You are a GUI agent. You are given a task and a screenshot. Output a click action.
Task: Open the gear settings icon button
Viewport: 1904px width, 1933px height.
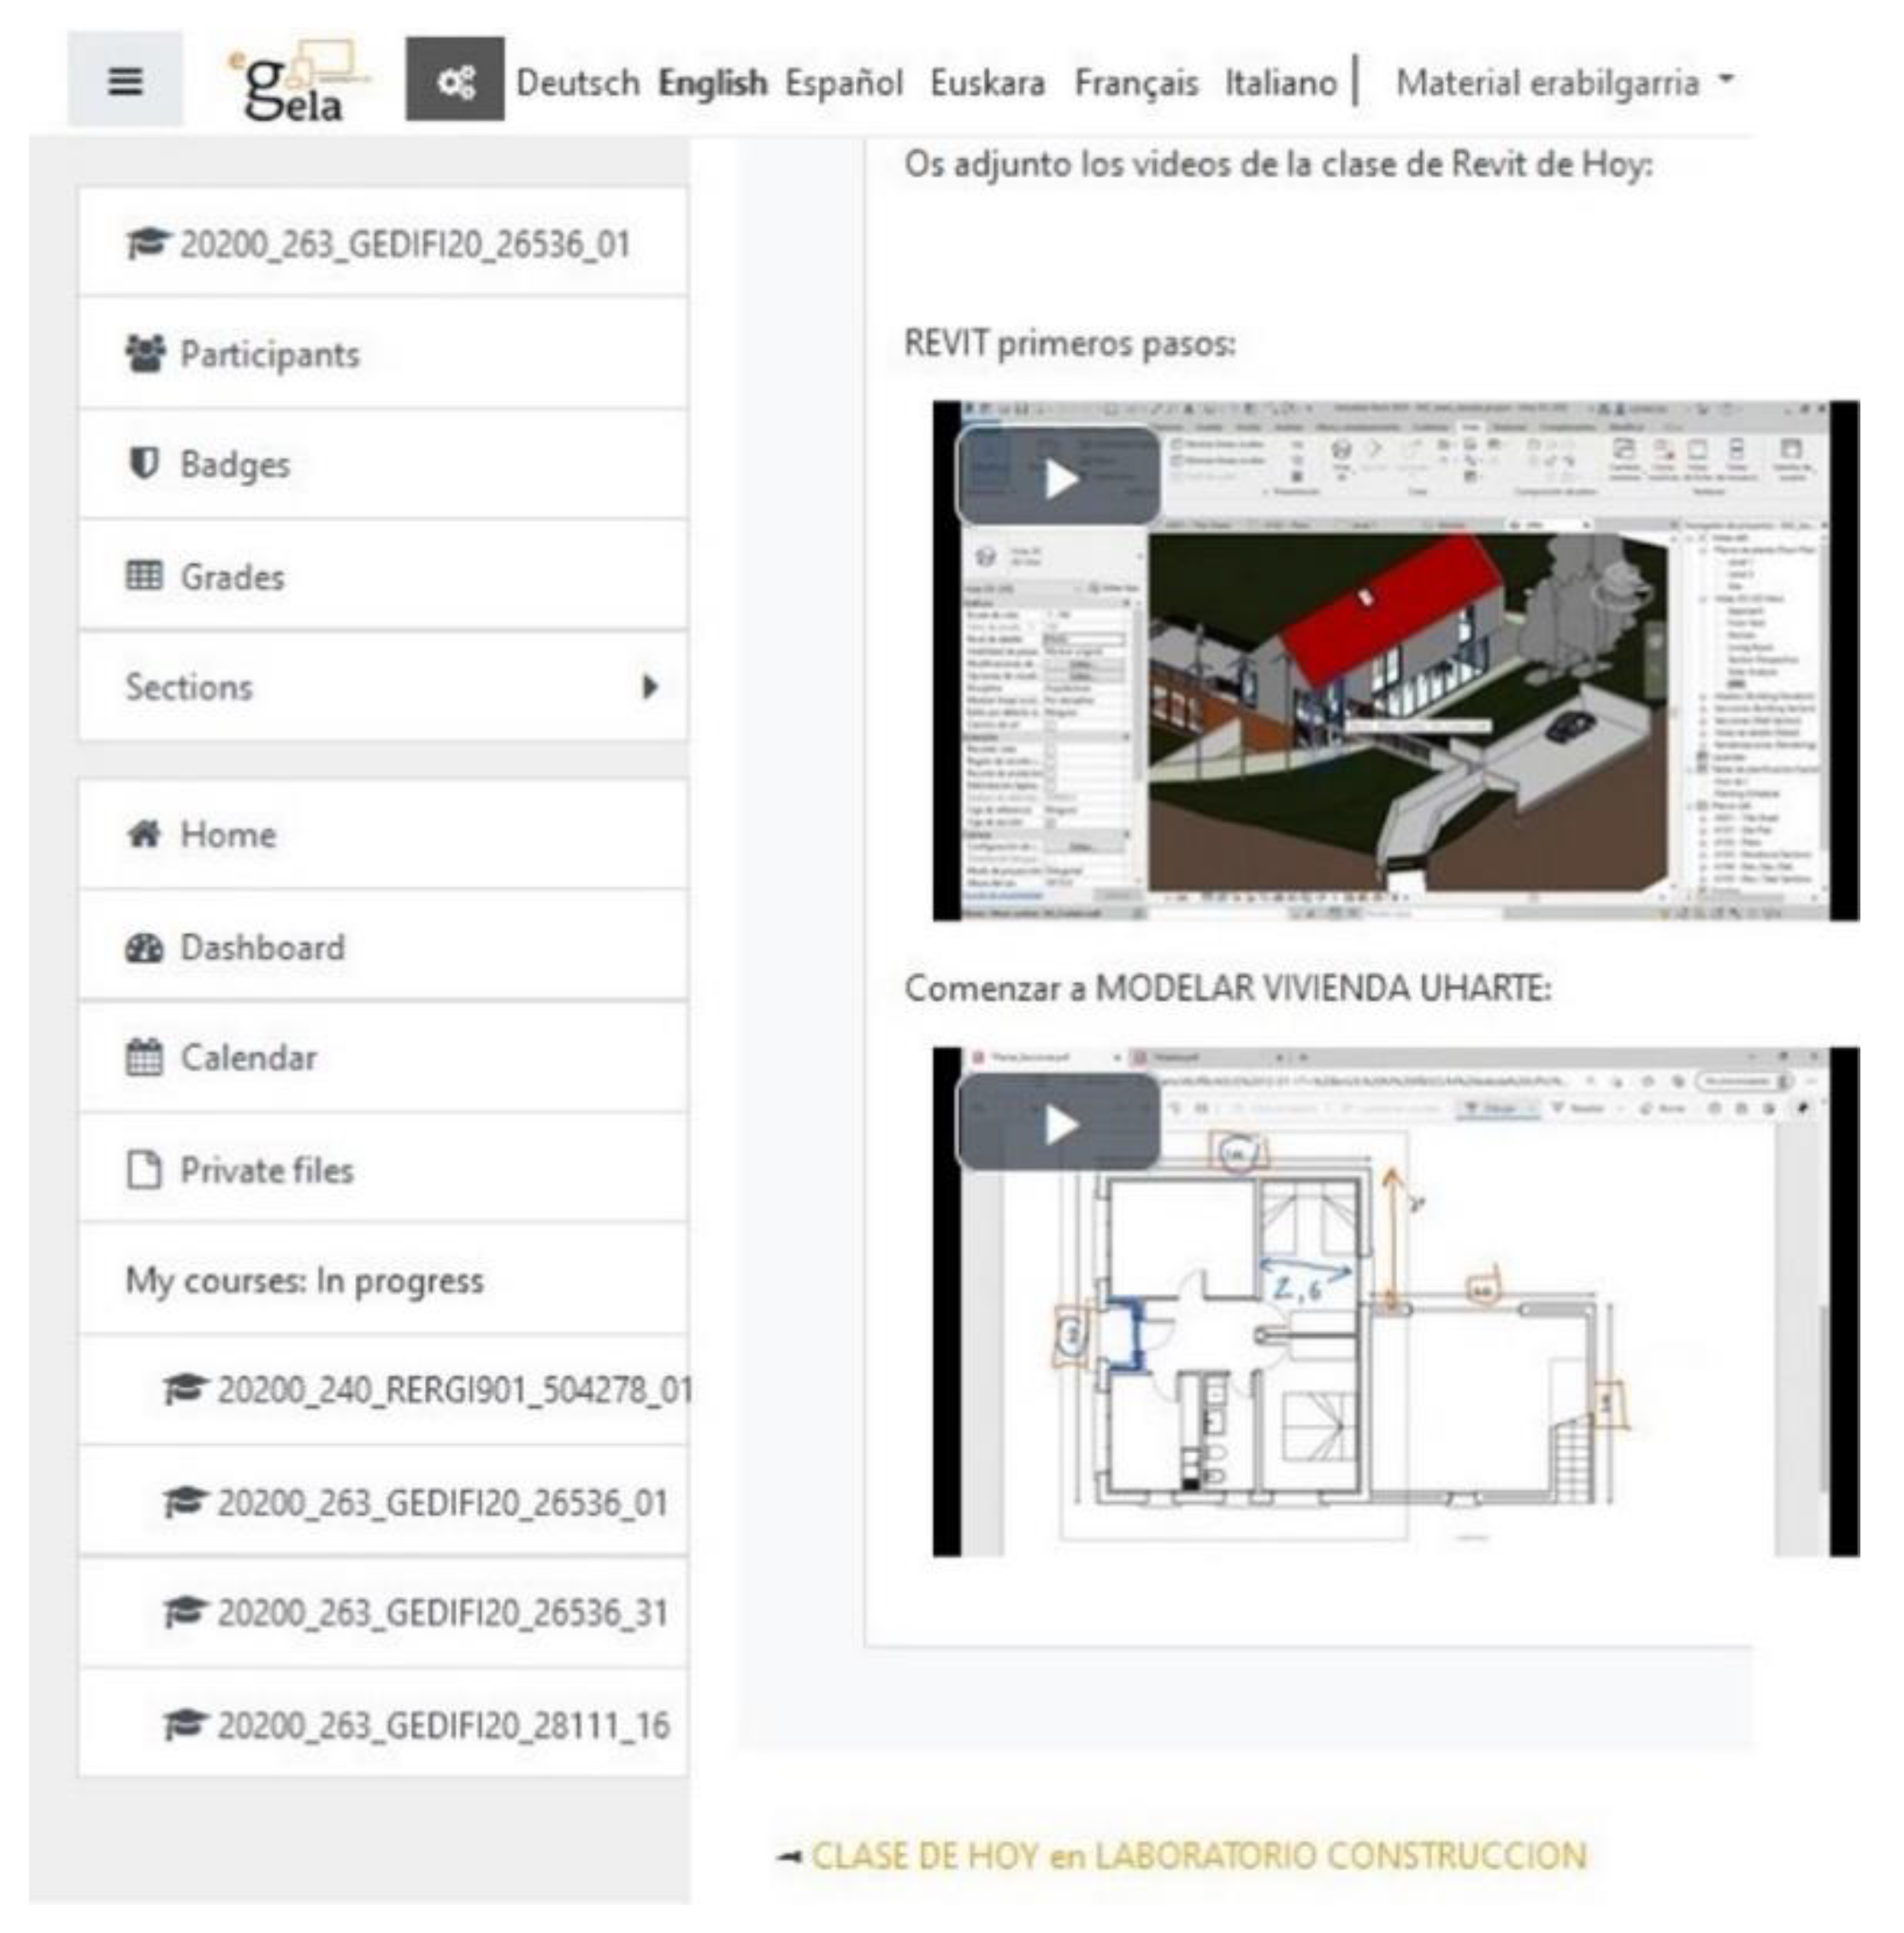[x=455, y=80]
